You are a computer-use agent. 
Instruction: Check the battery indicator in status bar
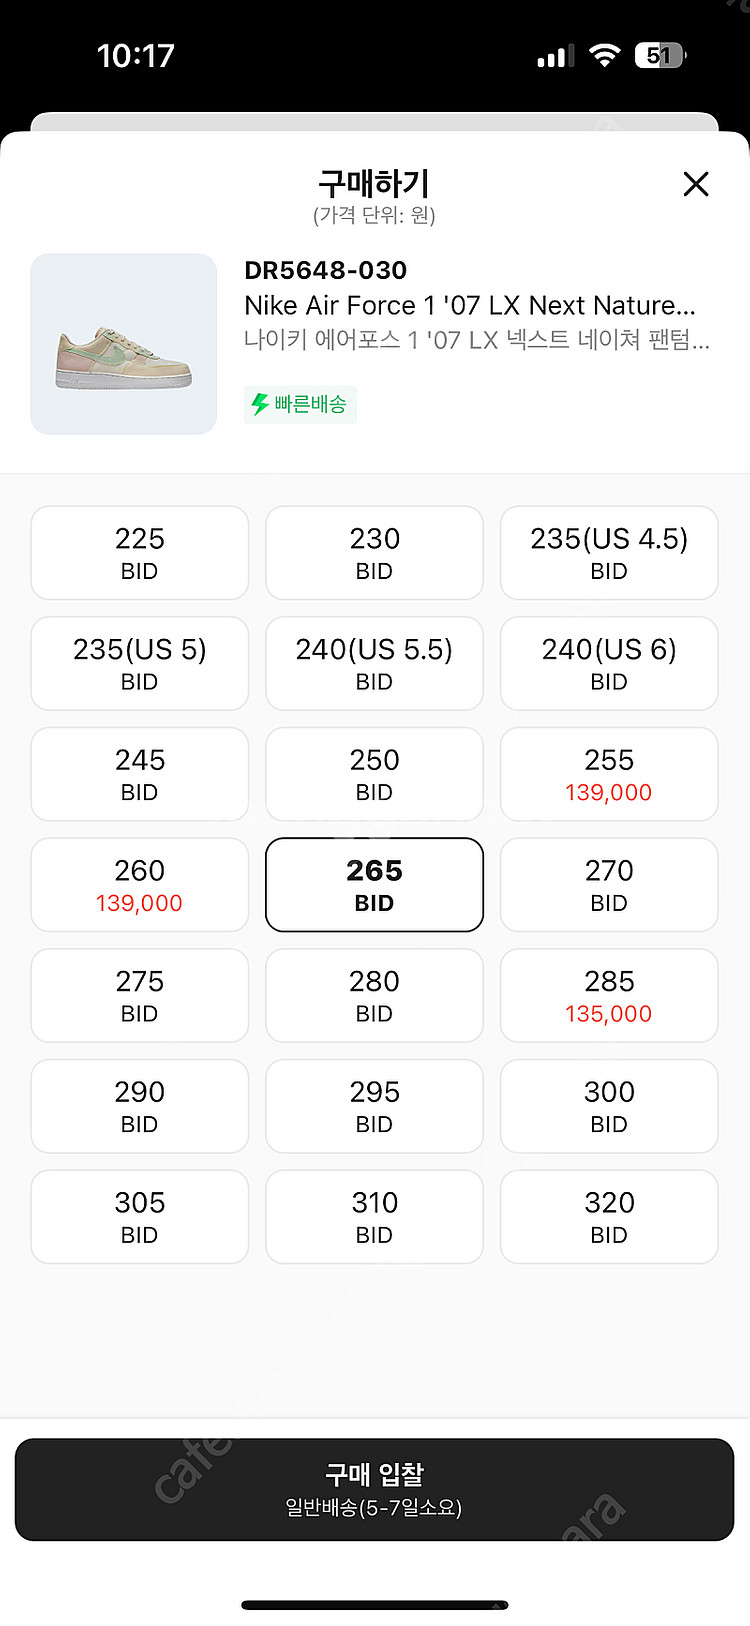[x=660, y=55]
